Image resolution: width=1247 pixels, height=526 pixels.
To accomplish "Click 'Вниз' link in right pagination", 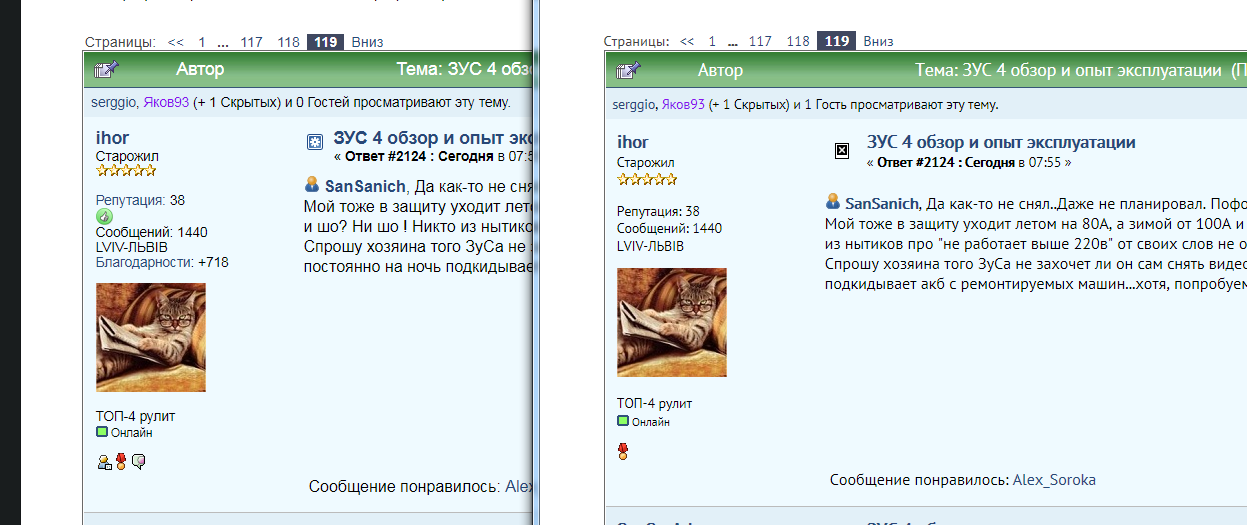I will tap(878, 41).
